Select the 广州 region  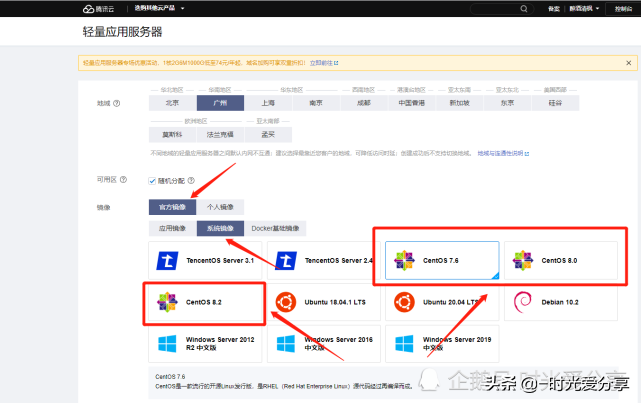pyautogui.click(x=220, y=103)
